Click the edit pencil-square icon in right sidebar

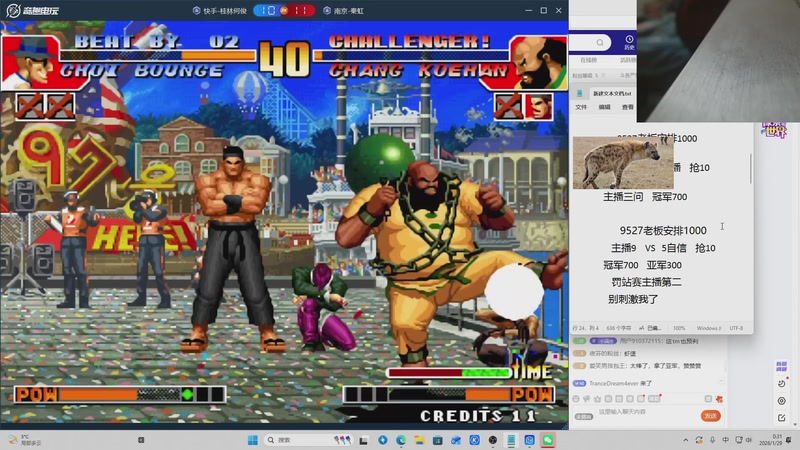782,418
